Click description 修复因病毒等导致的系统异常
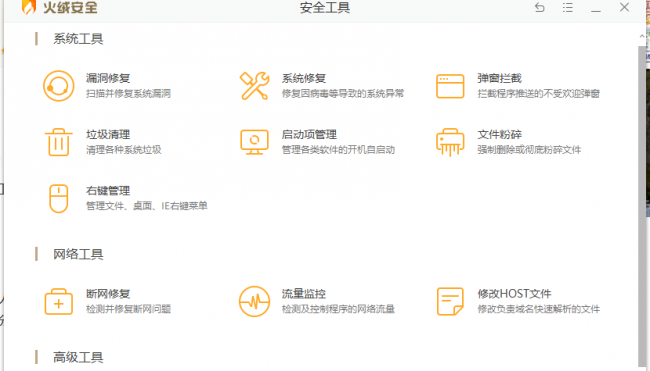Screen dimensions: 650x371 tap(343, 93)
